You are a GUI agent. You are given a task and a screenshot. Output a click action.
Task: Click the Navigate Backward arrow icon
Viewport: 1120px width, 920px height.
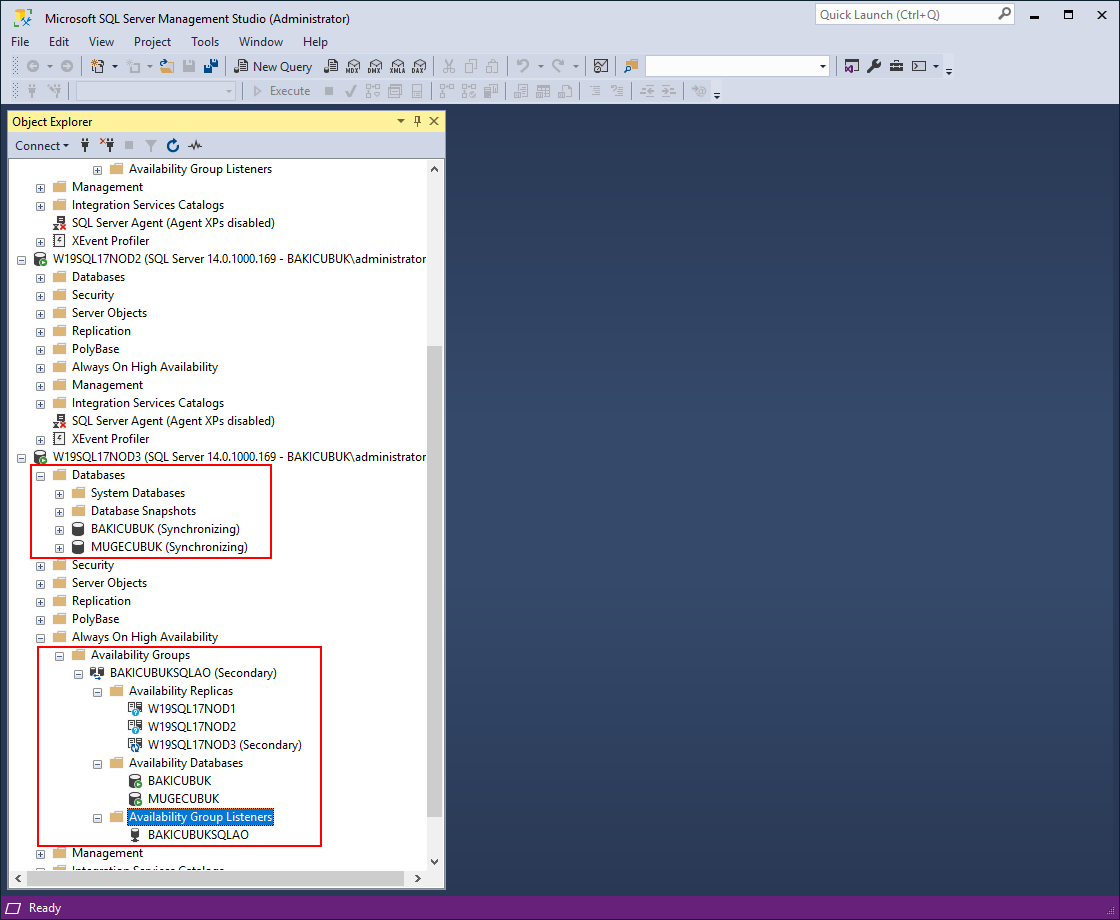(x=33, y=66)
